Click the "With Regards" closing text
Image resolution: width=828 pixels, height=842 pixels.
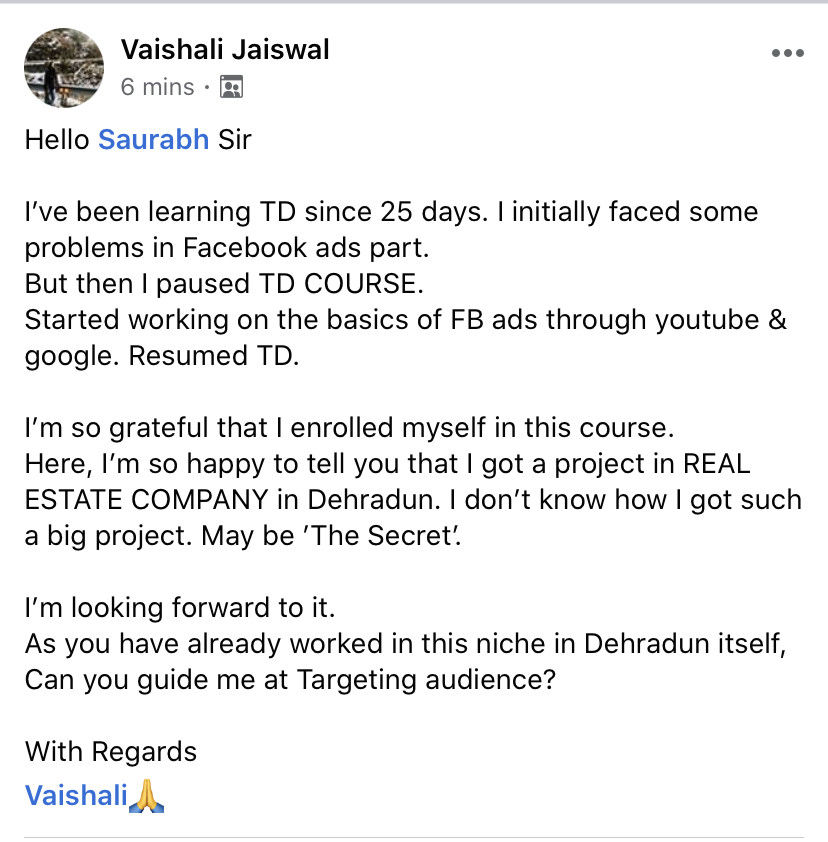(x=110, y=752)
